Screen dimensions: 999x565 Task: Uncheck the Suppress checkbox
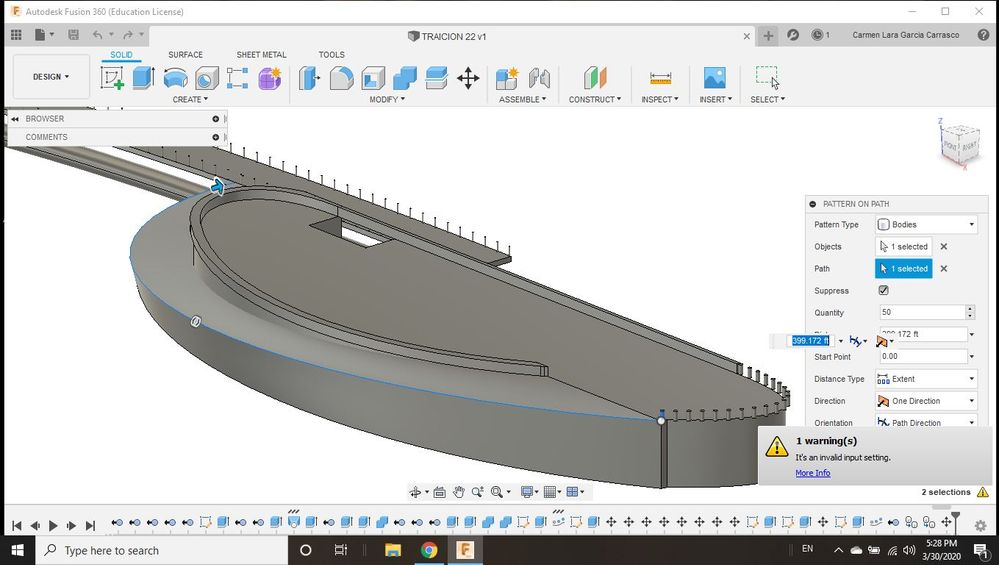coord(883,291)
